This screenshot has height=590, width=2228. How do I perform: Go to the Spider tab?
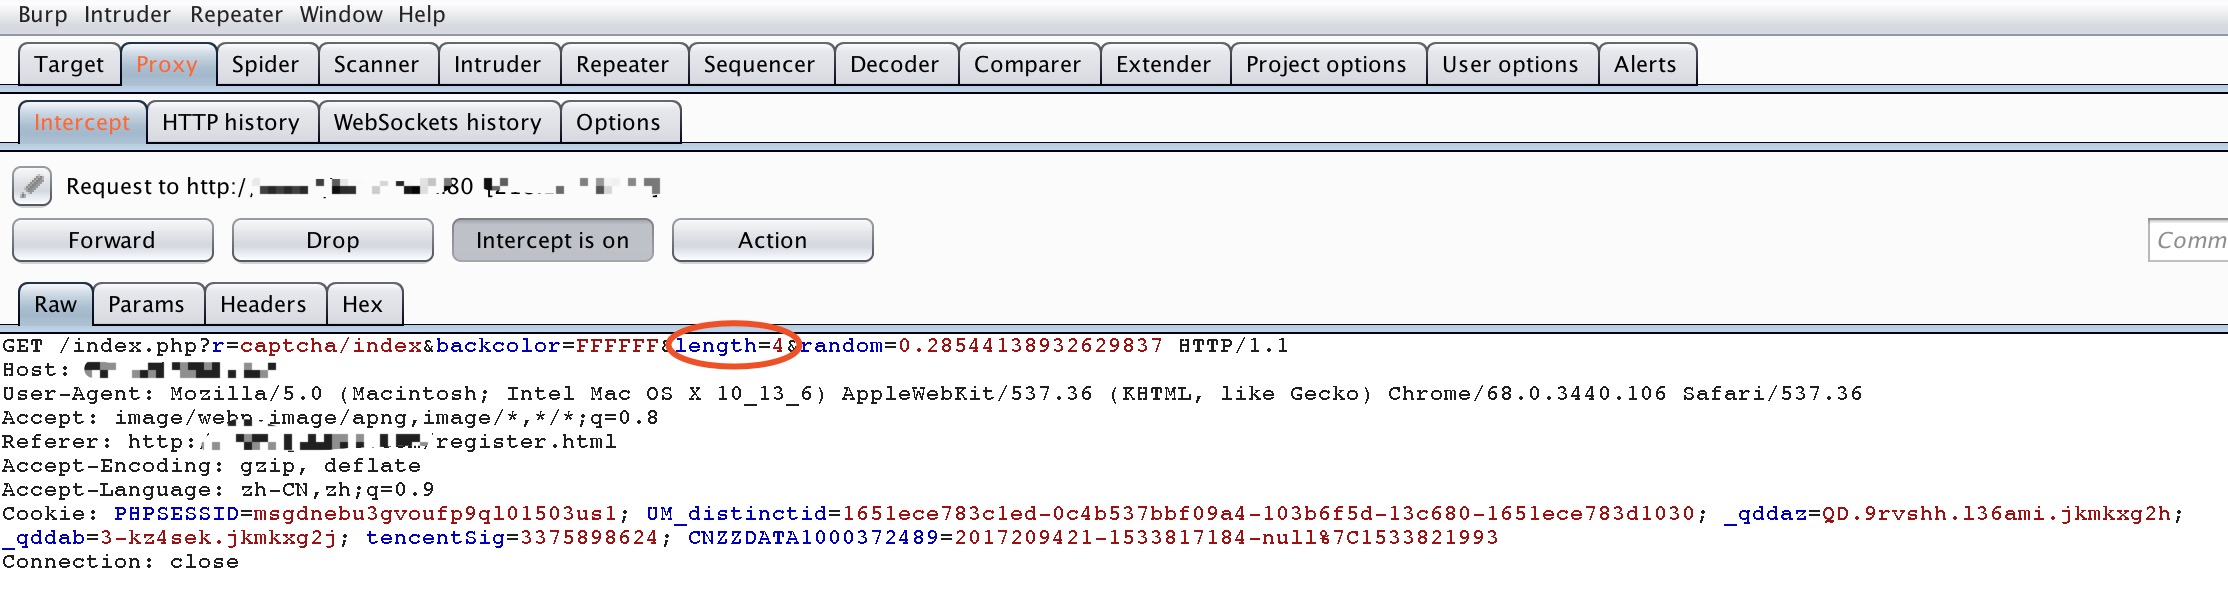tap(265, 64)
